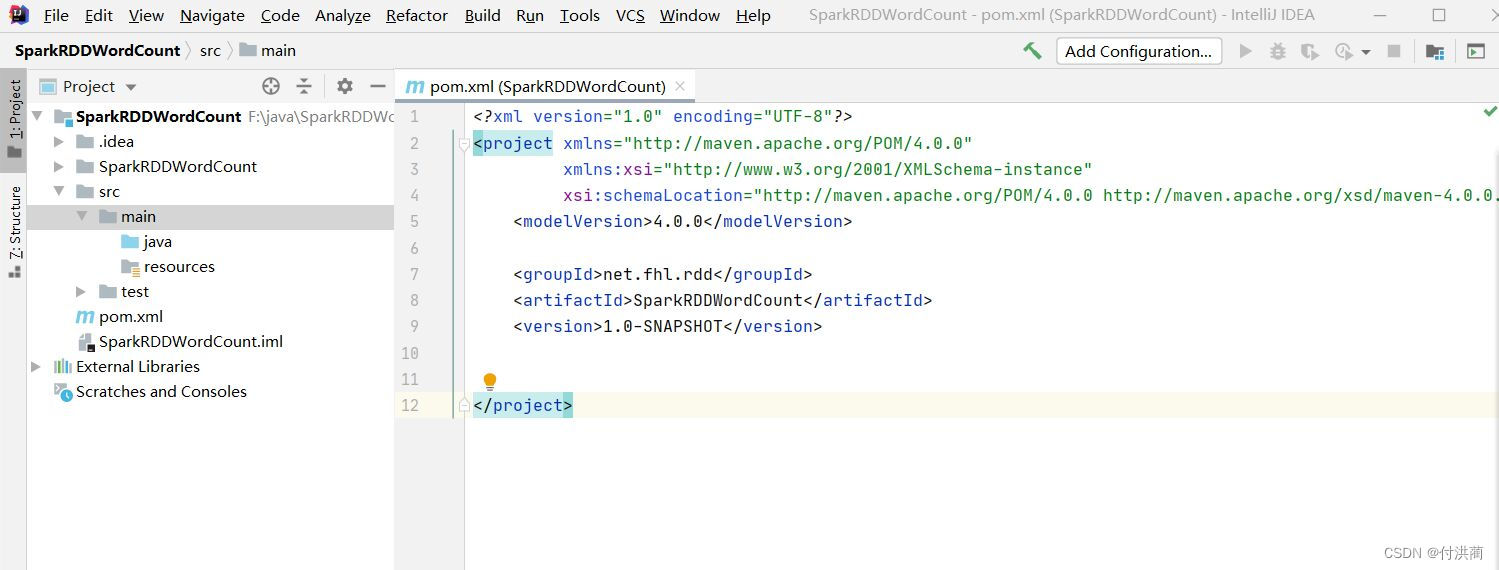Image resolution: width=1499 pixels, height=570 pixels.
Task: Click line number 10 in gutter
Action: tap(410, 353)
